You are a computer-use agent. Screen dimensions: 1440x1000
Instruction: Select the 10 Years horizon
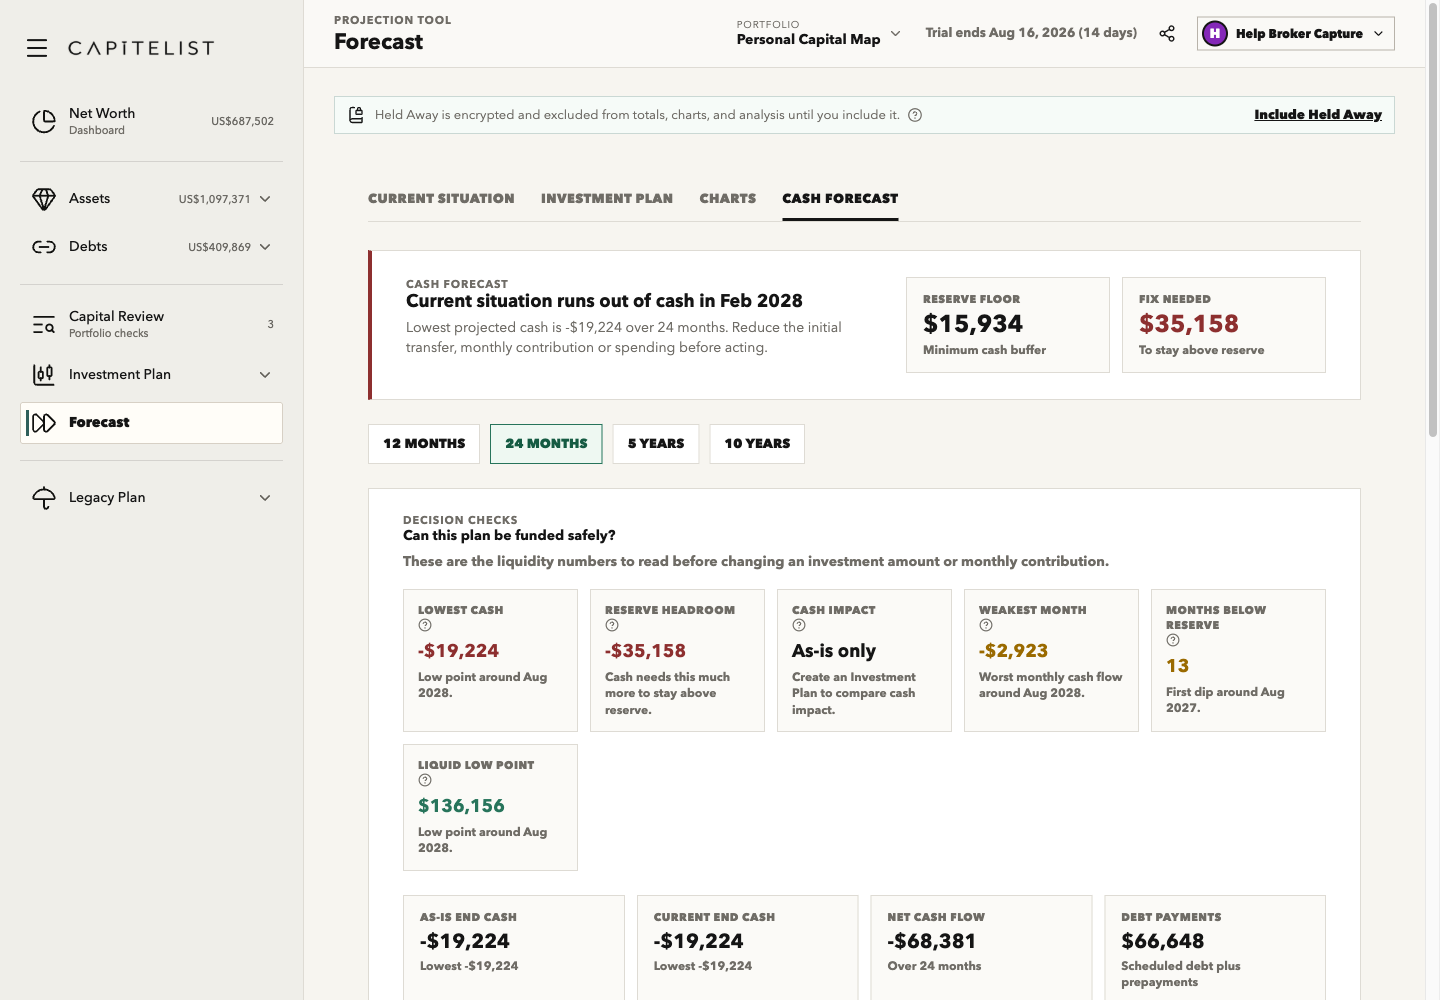click(x=757, y=444)
